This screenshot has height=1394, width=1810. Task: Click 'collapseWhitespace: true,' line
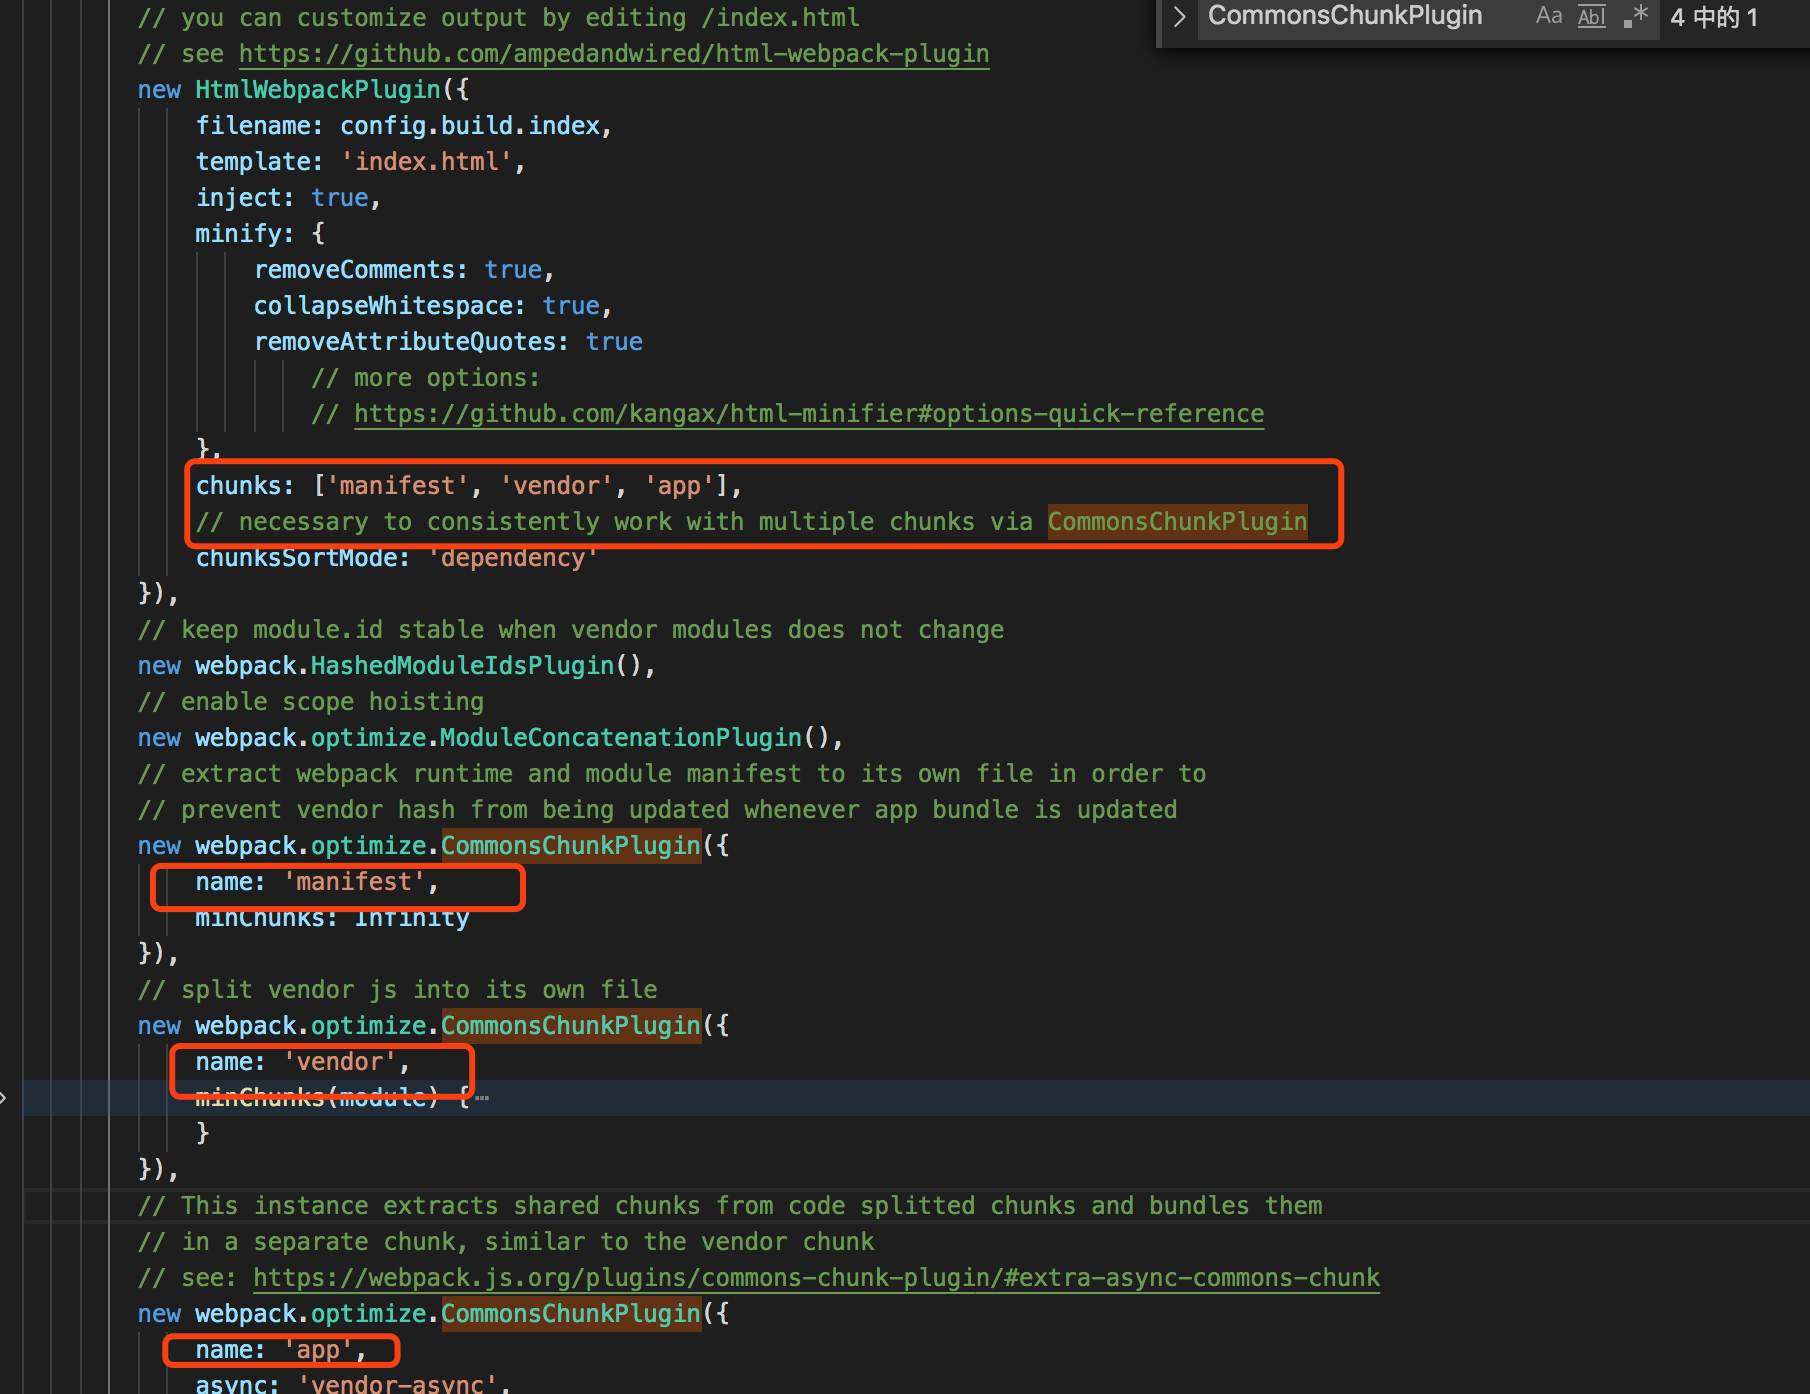[x=433, y=306]
